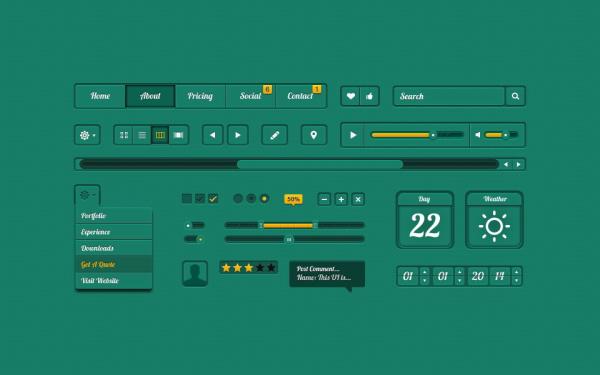Click into the Search input field

tap(450, 96)
